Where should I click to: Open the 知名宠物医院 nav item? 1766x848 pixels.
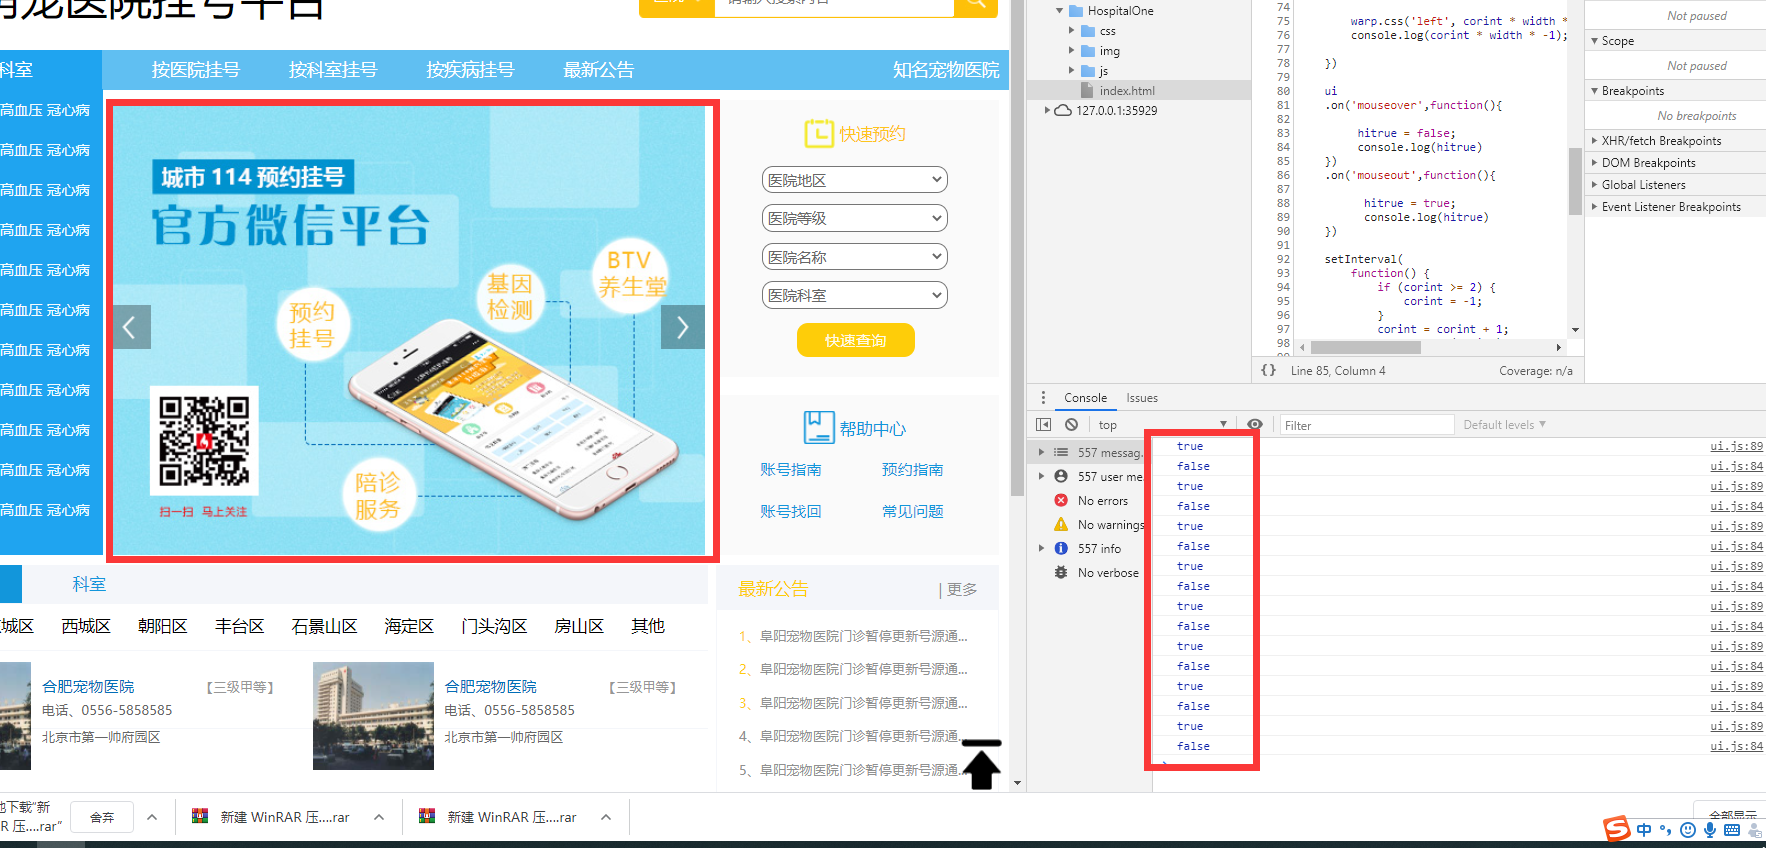[x=946, y=70]
